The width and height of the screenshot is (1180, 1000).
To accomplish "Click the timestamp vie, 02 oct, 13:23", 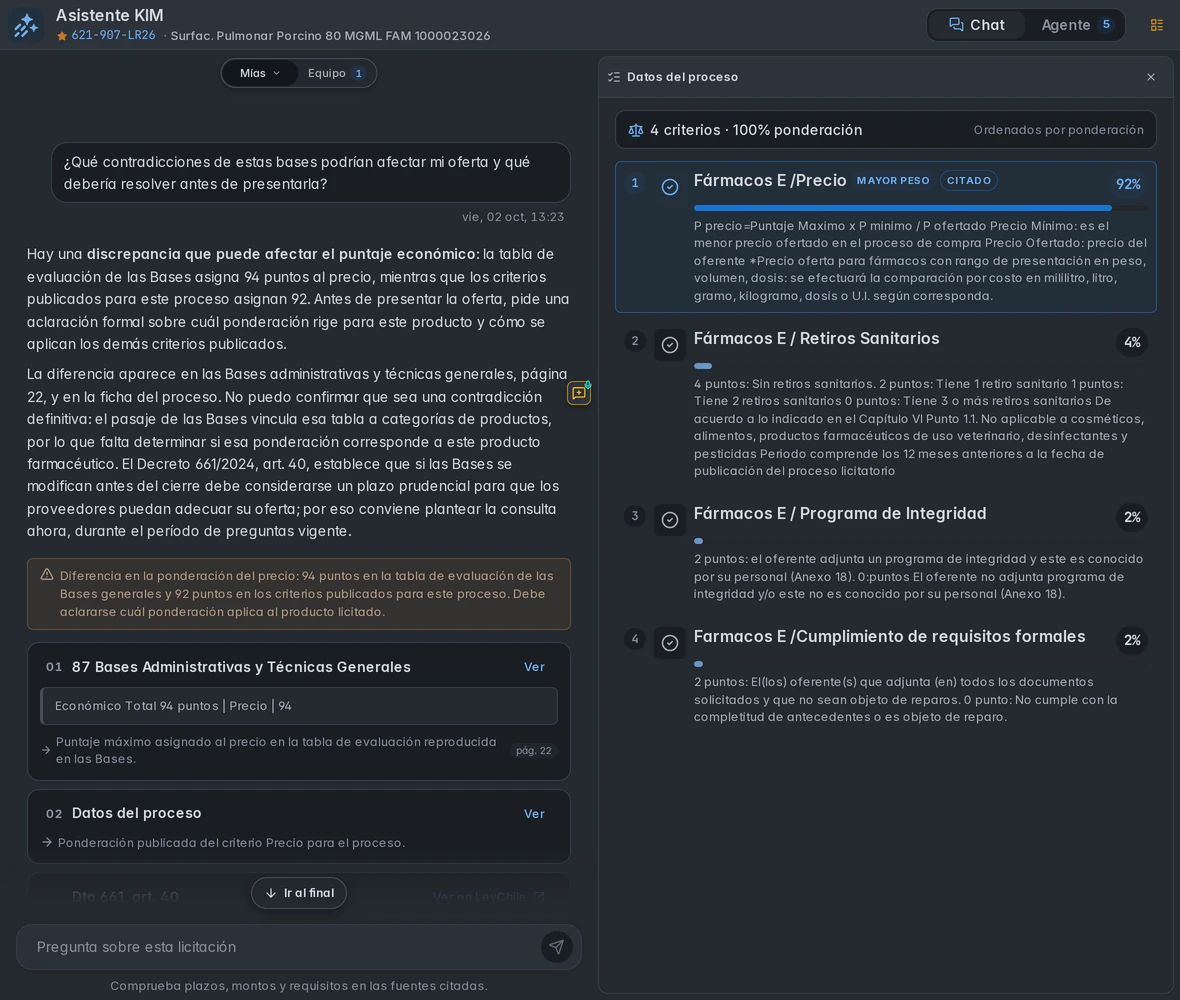I will [512, 217].
